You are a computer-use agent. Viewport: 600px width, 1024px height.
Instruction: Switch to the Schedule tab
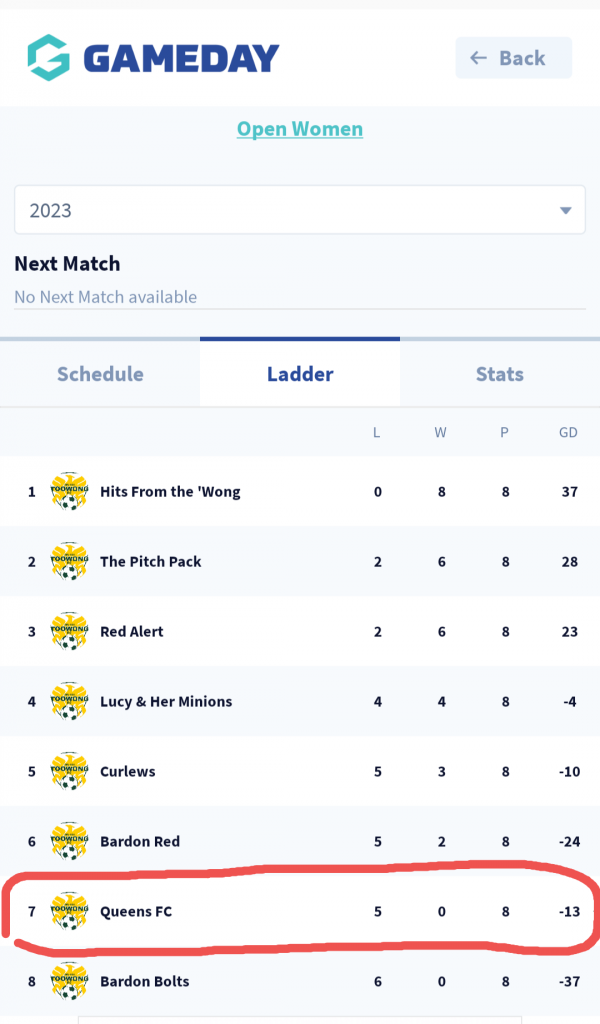tap(100, 374)
